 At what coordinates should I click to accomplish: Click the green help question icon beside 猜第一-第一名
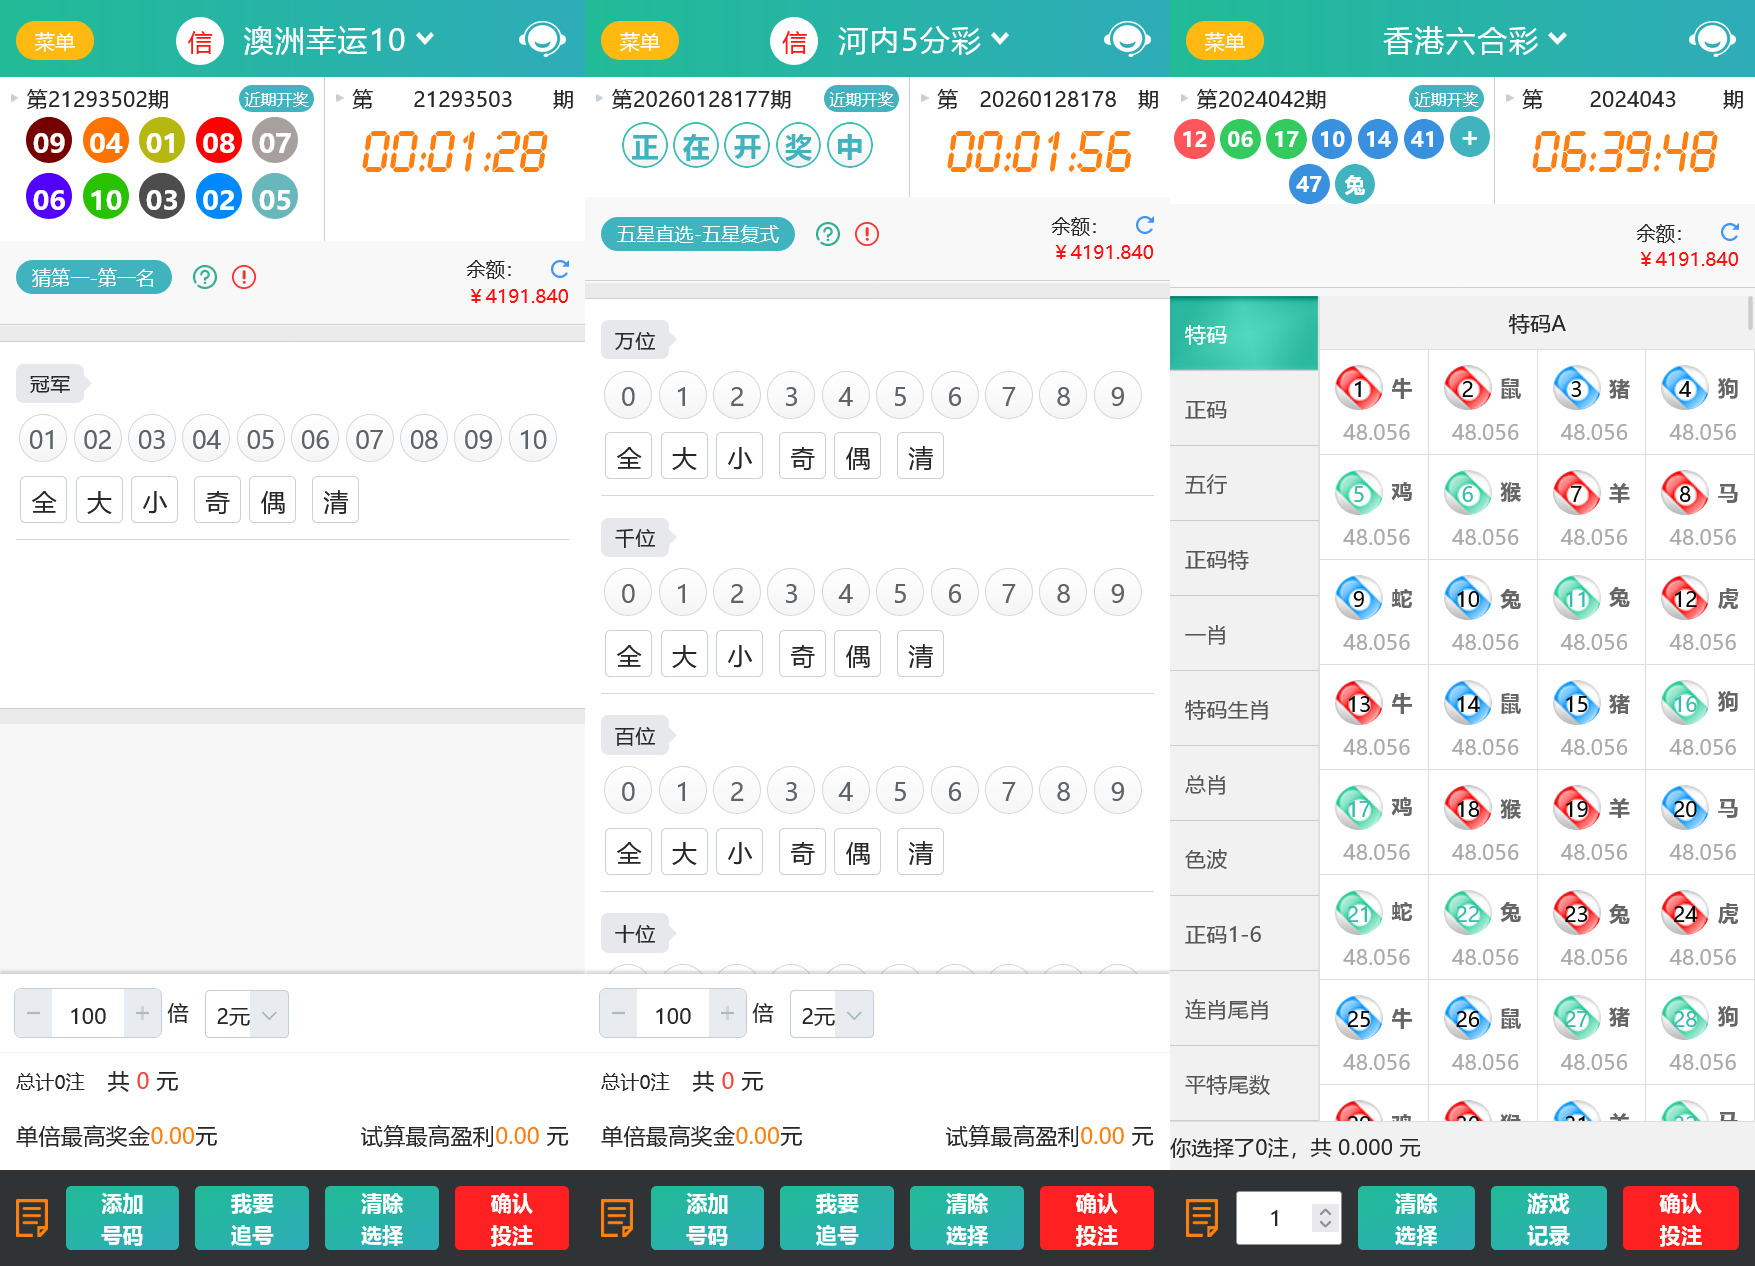[205, 277]
